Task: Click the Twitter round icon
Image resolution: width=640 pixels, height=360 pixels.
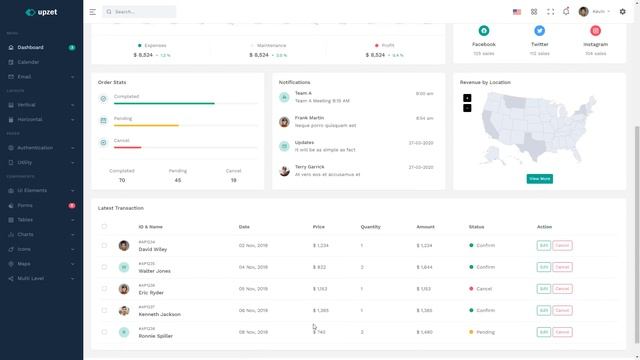Action: coord(540,31)
